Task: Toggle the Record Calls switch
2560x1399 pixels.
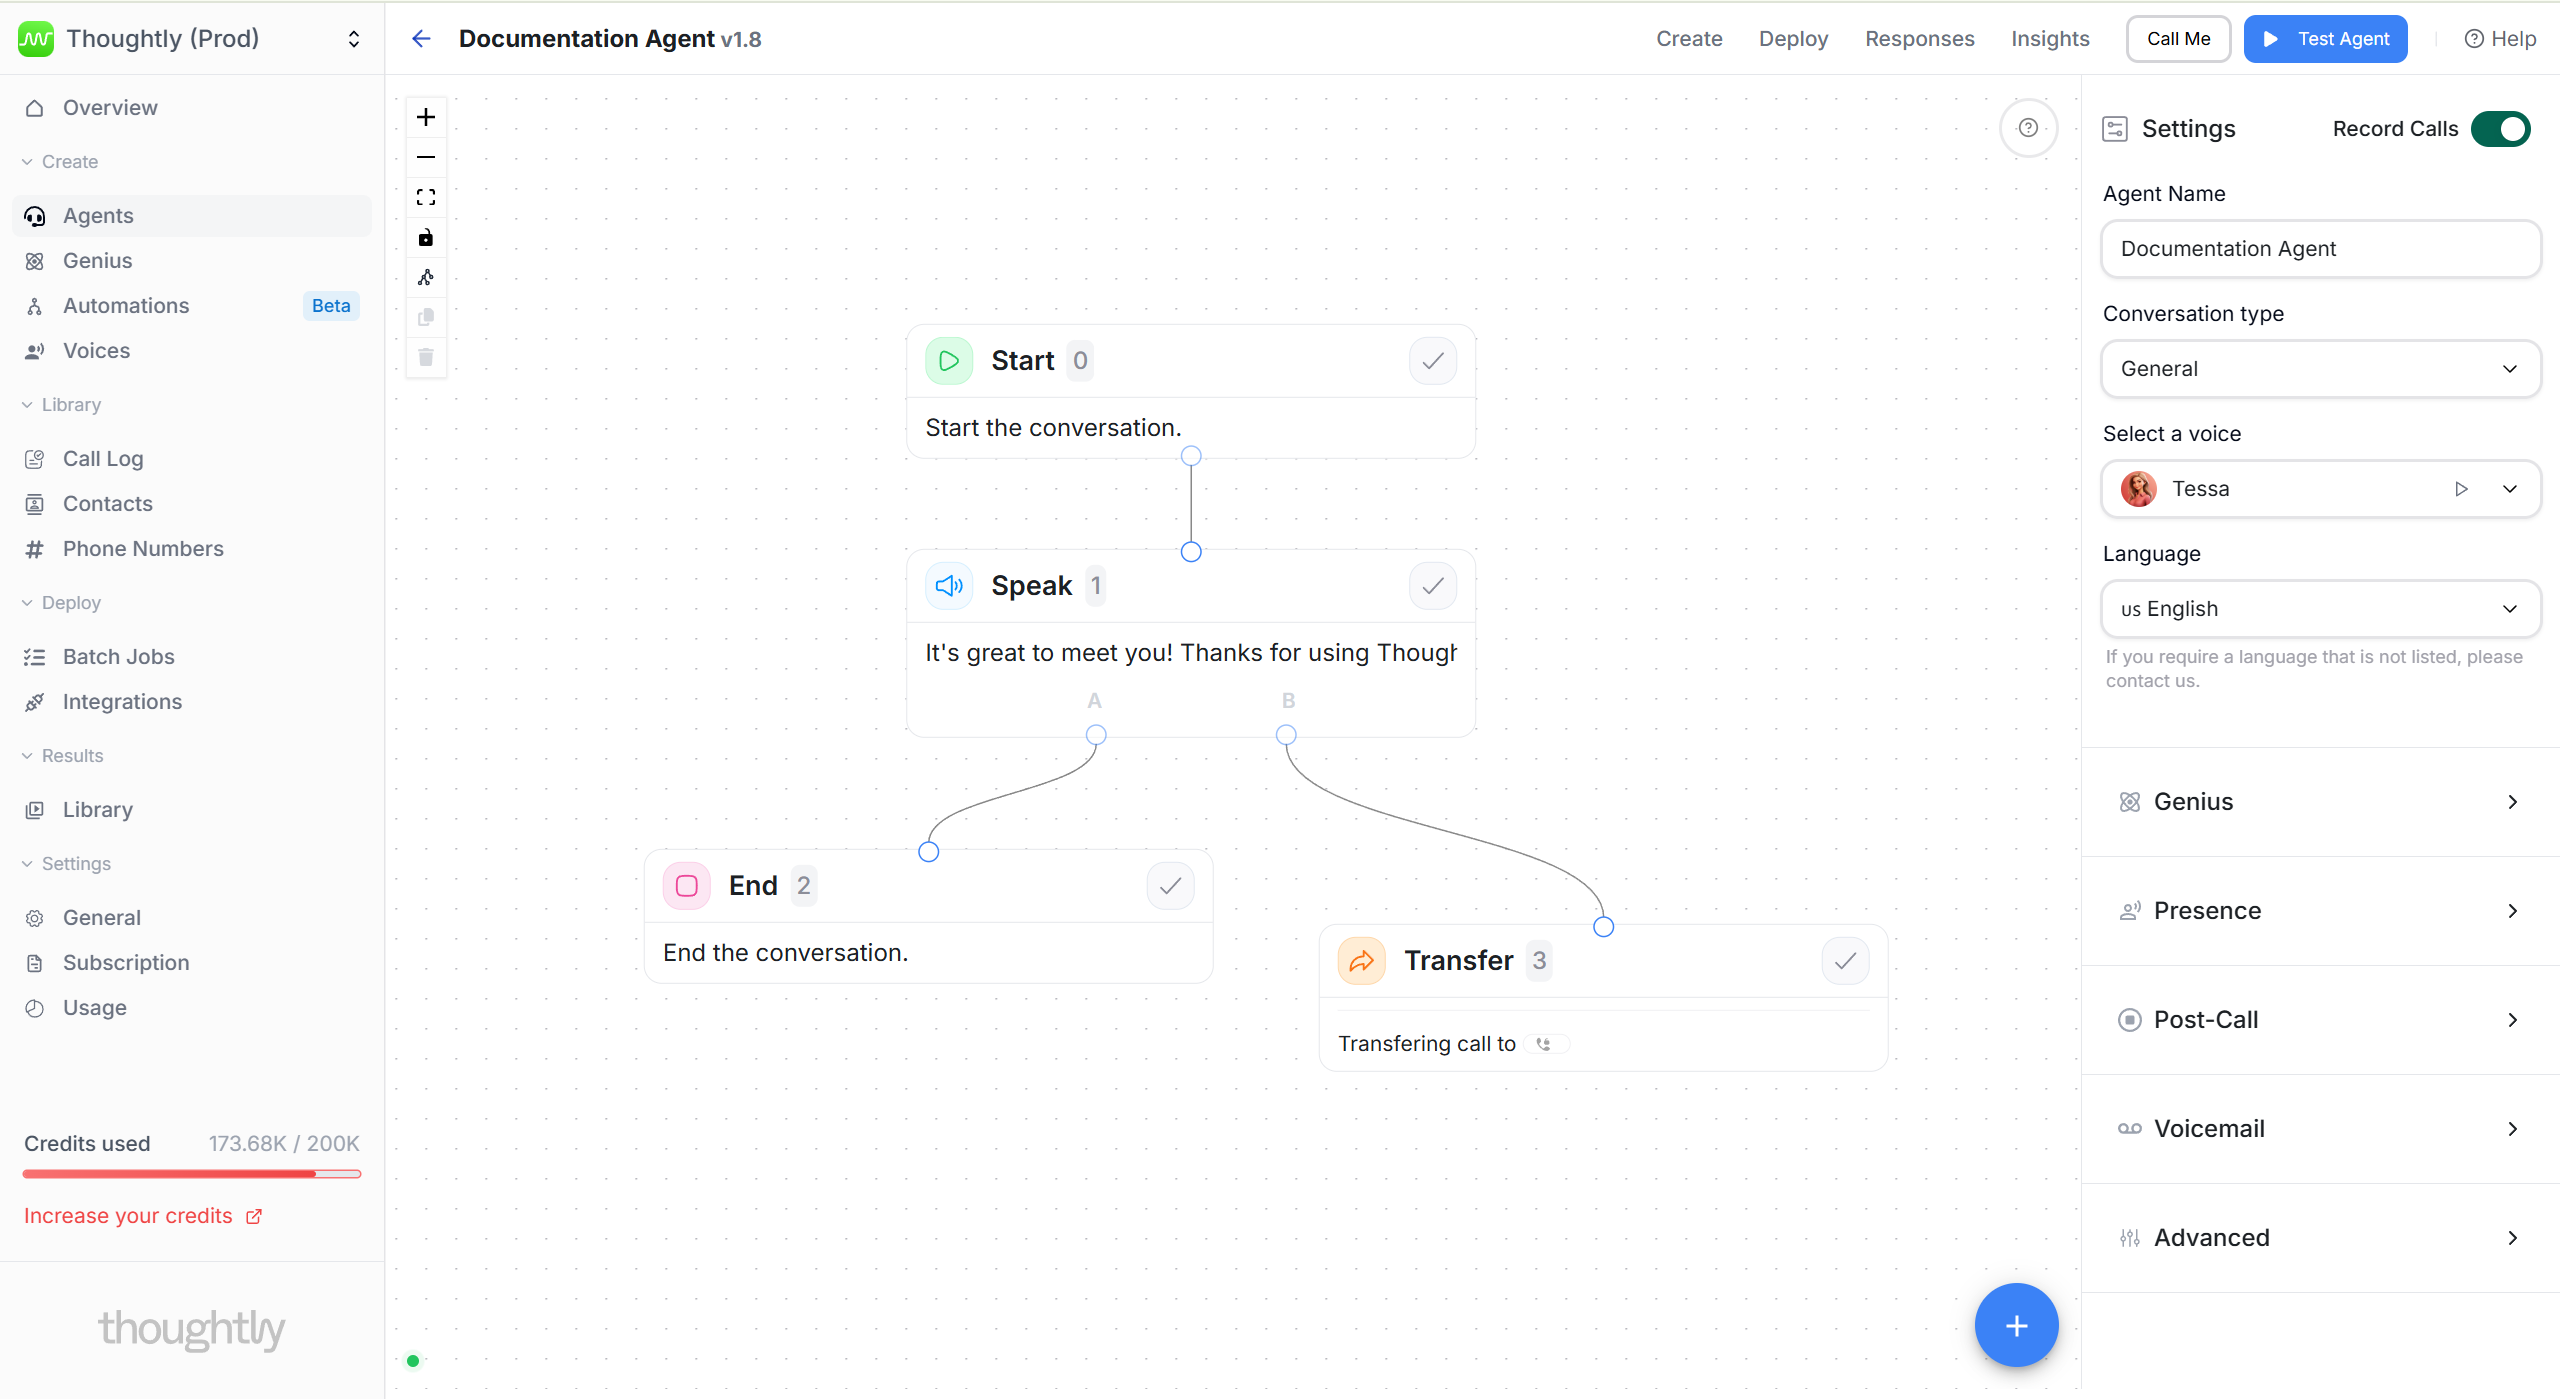Action: coord(2500,129)
